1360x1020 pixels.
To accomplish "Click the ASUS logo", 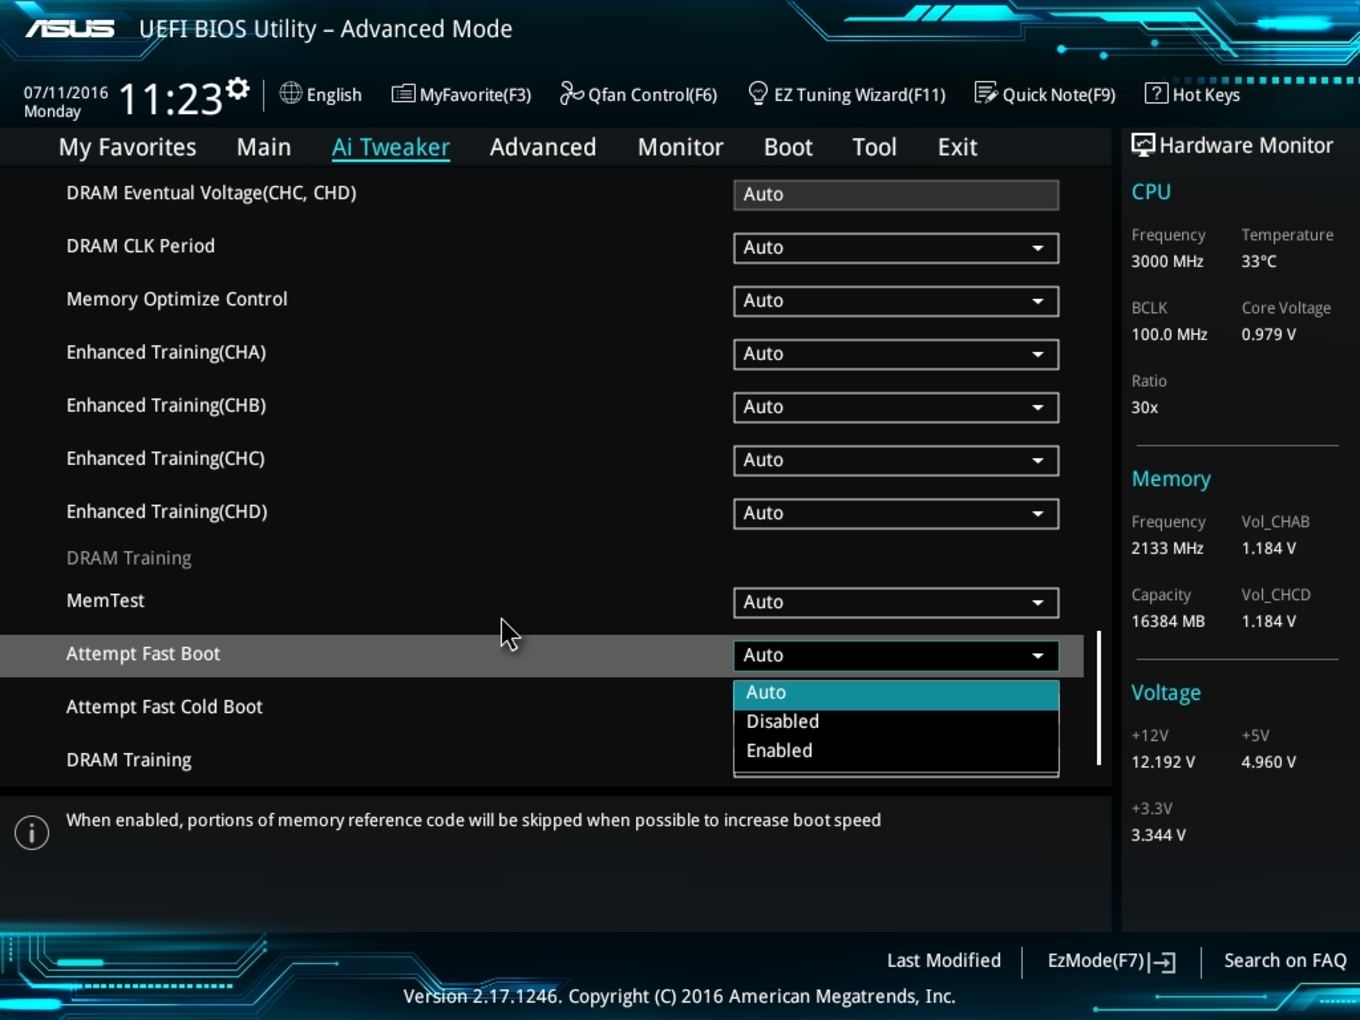I will (x=70, y=28).
